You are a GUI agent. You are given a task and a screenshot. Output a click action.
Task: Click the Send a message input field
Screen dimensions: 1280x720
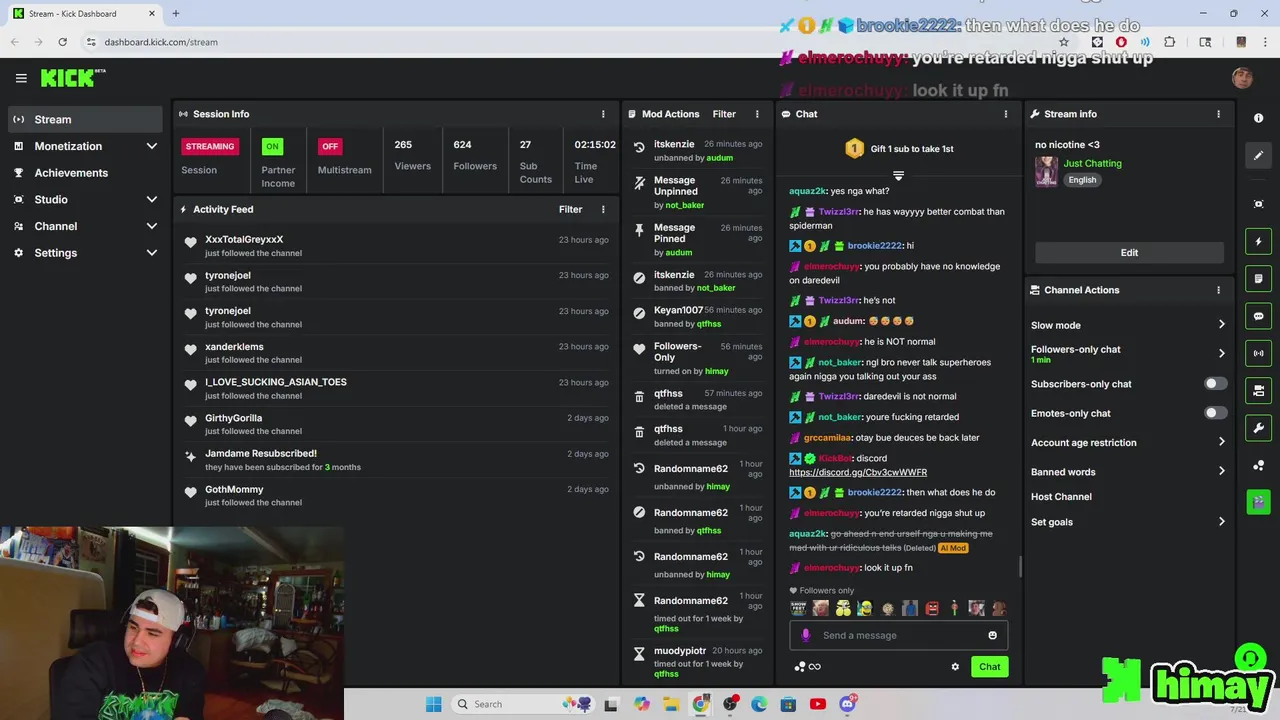point(900,635)
